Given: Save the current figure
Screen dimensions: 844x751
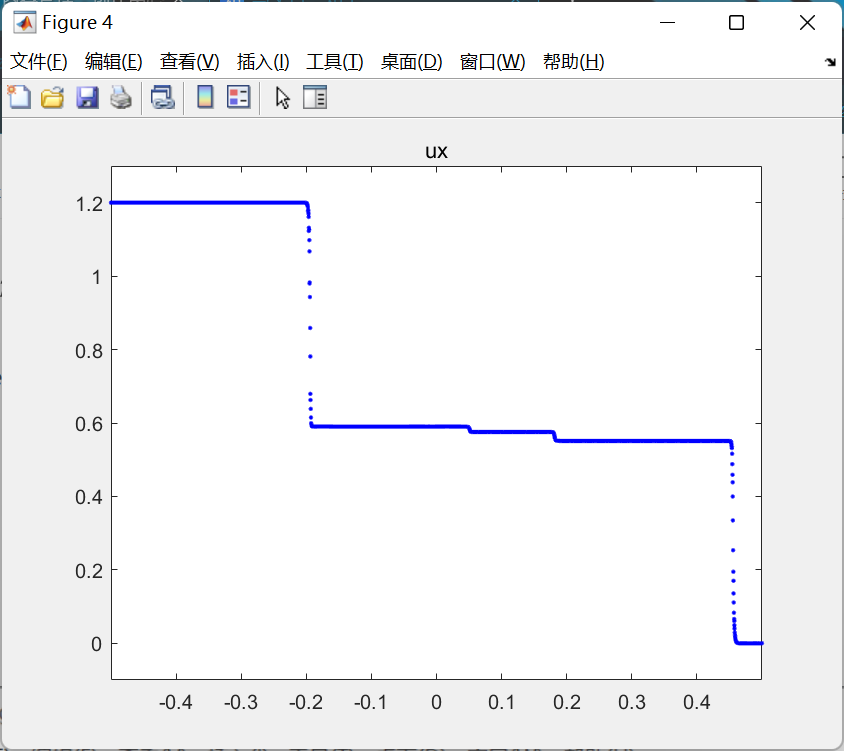Looking at the screenshot, I should (86, 97).
